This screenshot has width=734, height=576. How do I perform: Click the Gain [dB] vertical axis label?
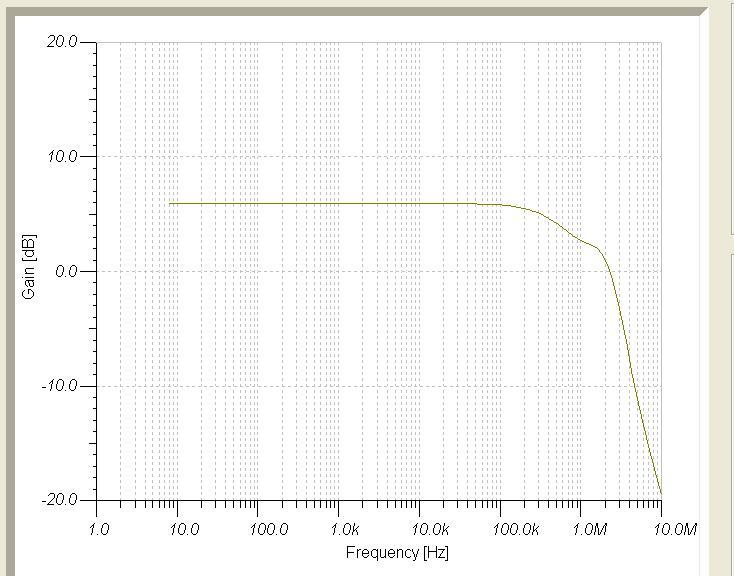tap(29, 266)
